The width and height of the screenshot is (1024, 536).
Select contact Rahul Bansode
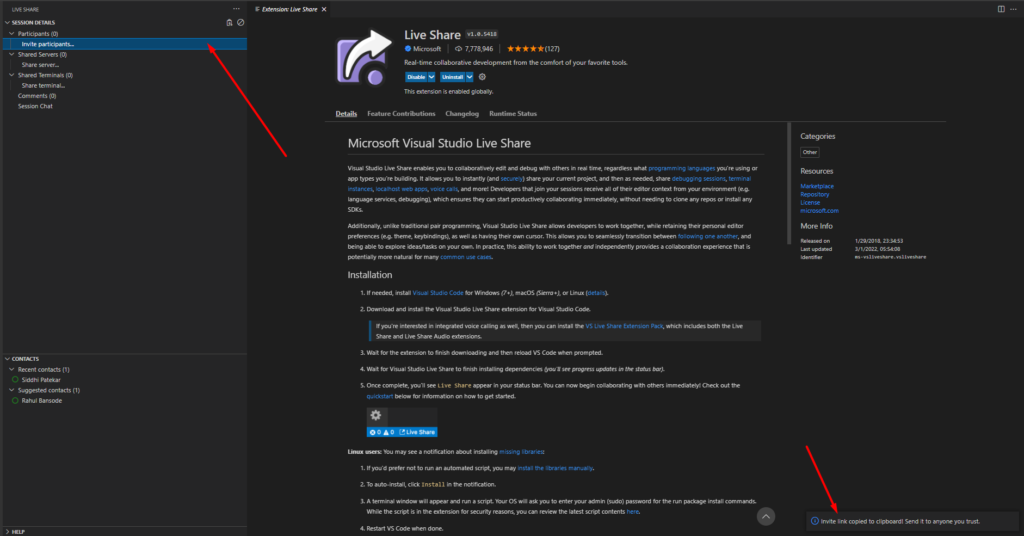pyautogui.click(x=42, y=400)
